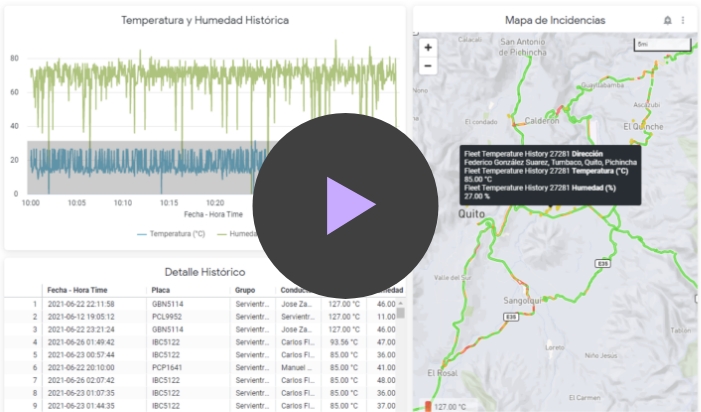The height and width of the screenshot is (412, 701).
Task: Click the E35 road shield on the east route
Action: [x=602, y=263]
